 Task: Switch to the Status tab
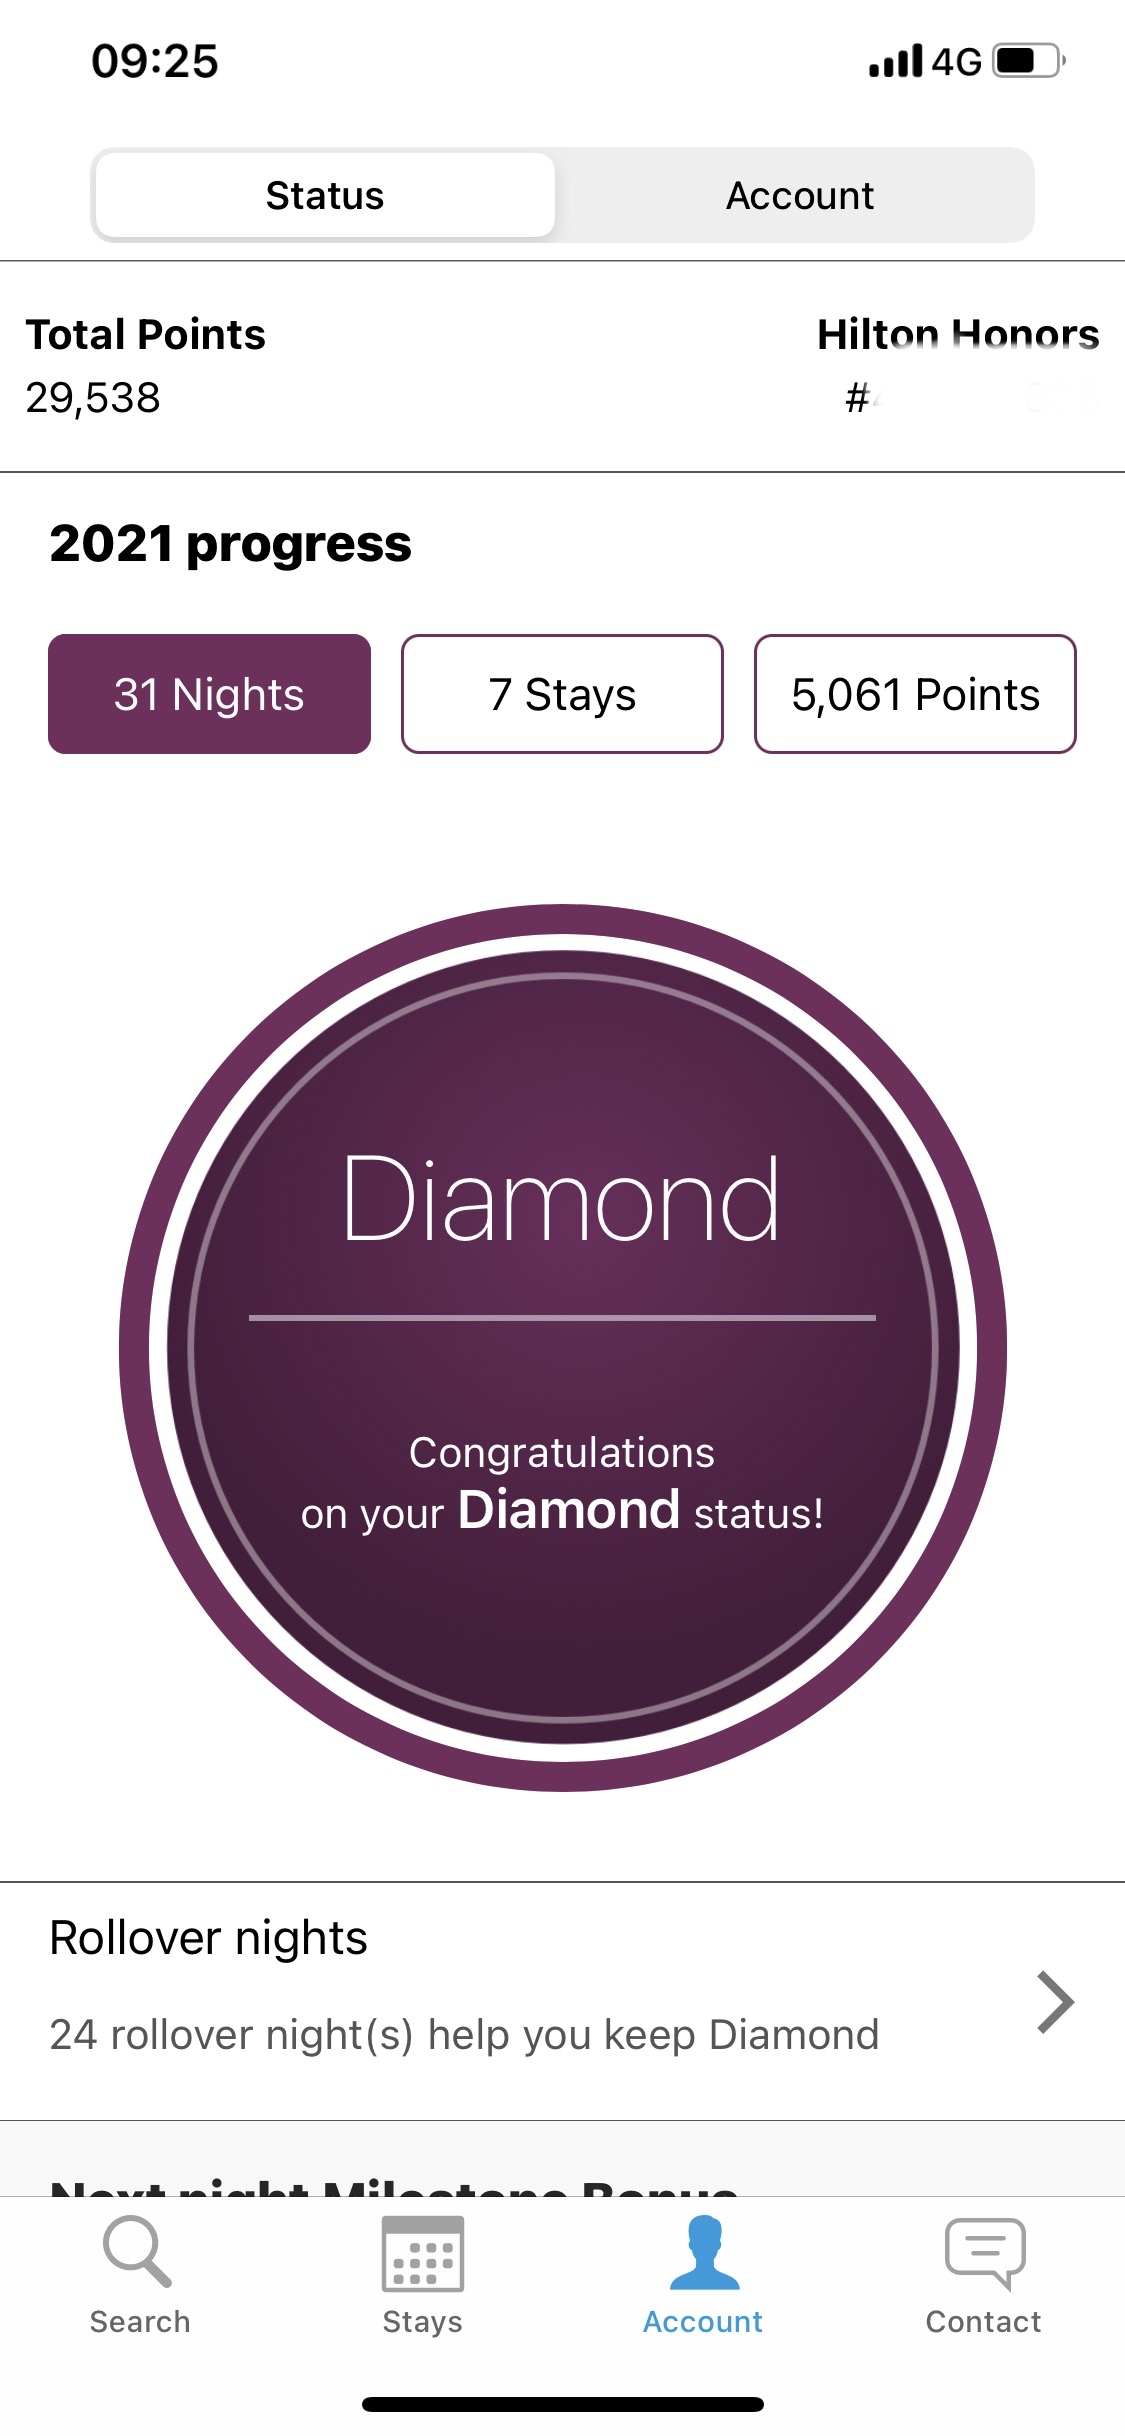point(325,195)
